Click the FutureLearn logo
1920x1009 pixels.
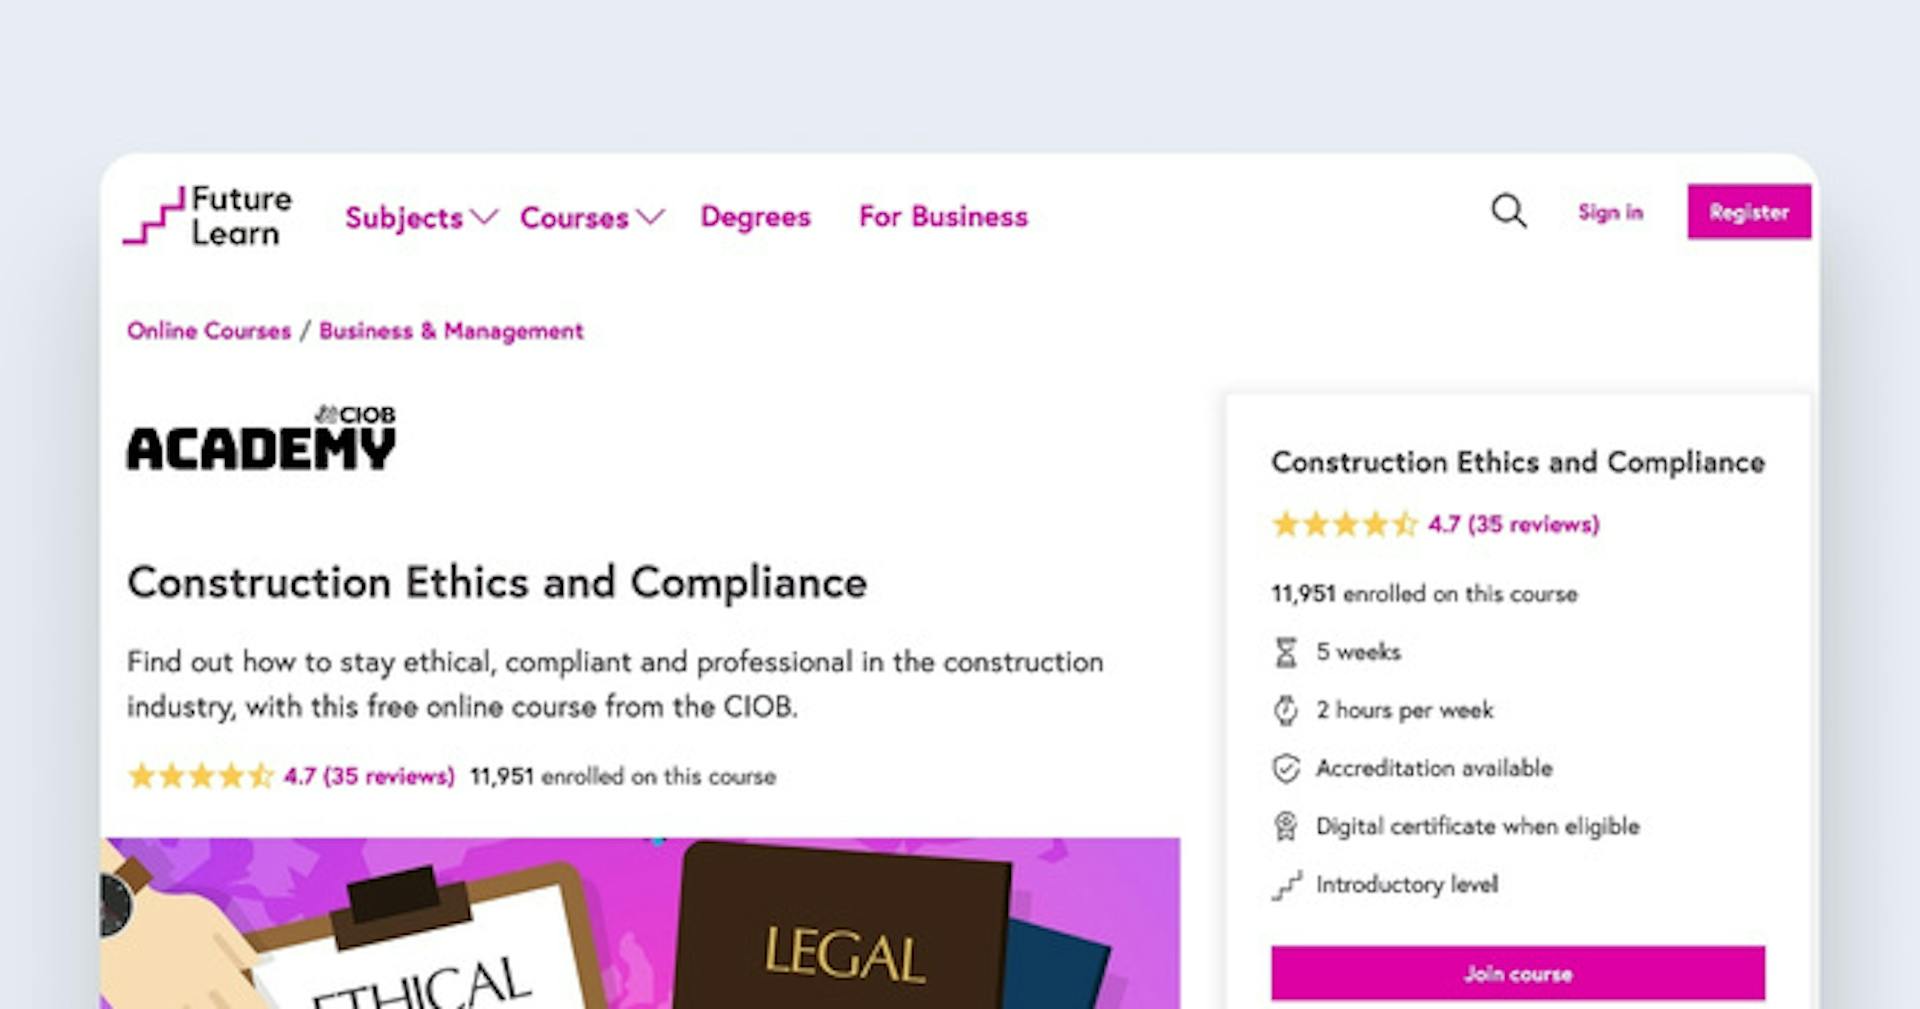click(x=208, y=215)
